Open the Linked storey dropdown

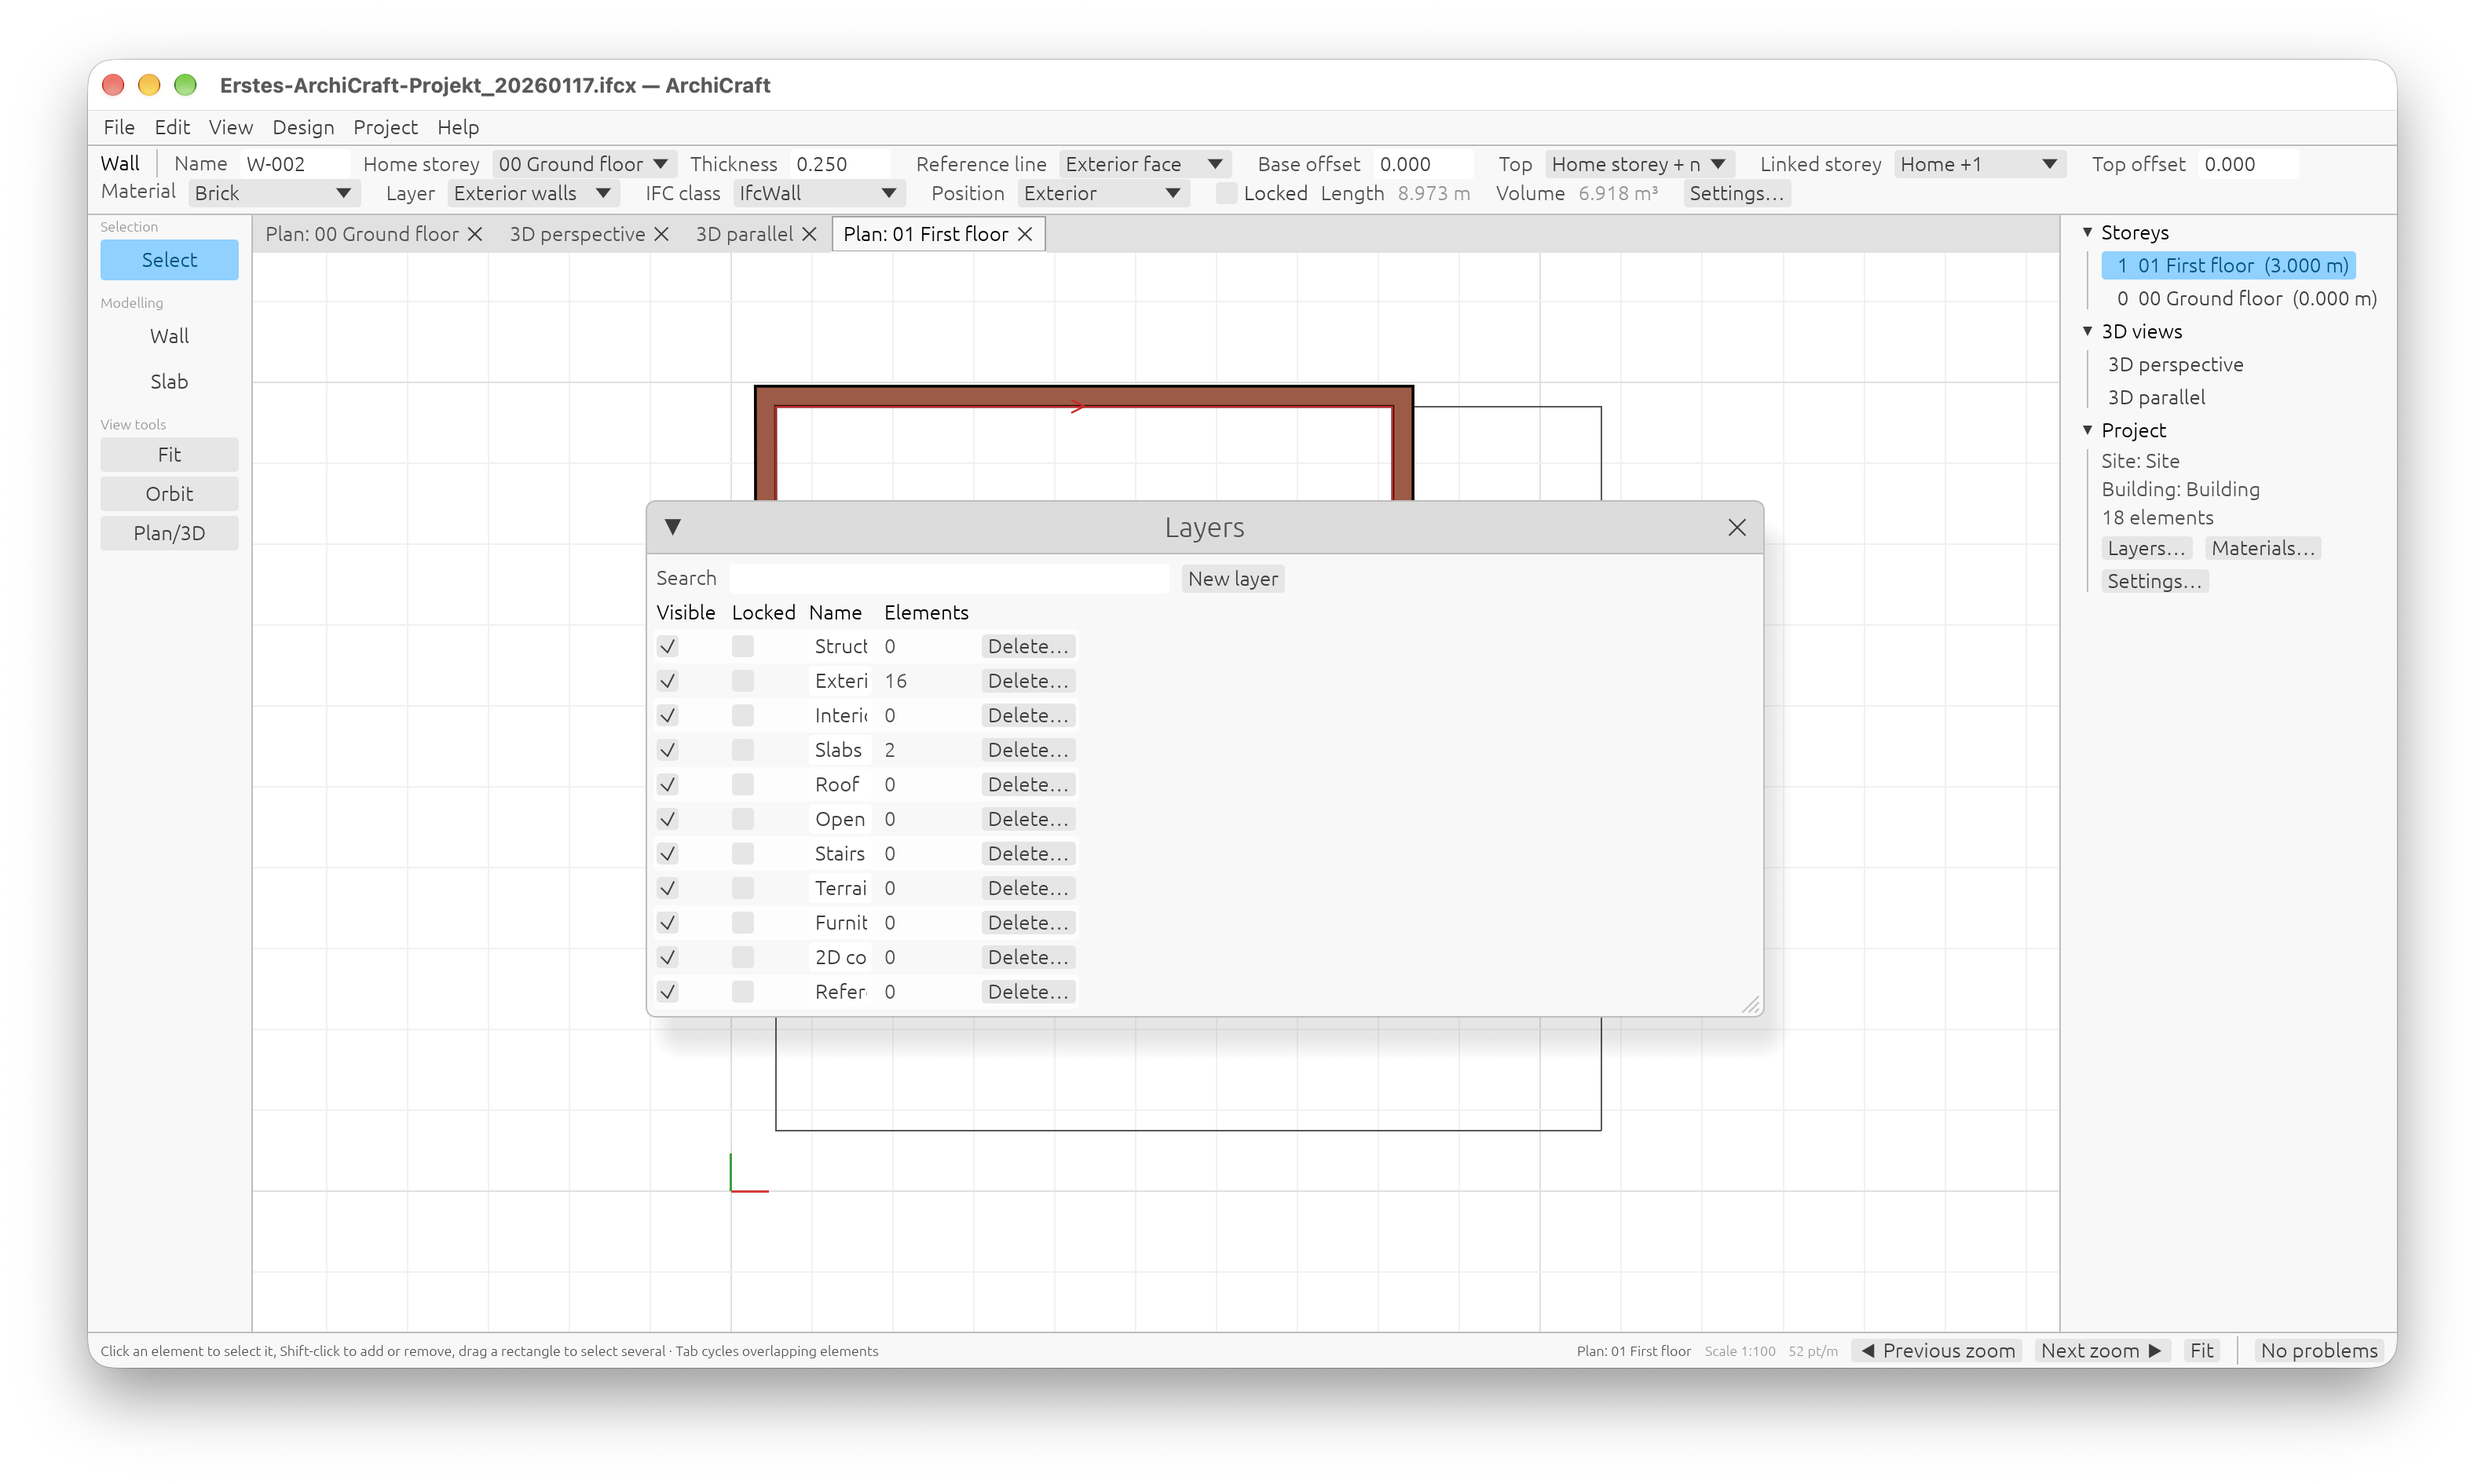tap(1979, 164)
